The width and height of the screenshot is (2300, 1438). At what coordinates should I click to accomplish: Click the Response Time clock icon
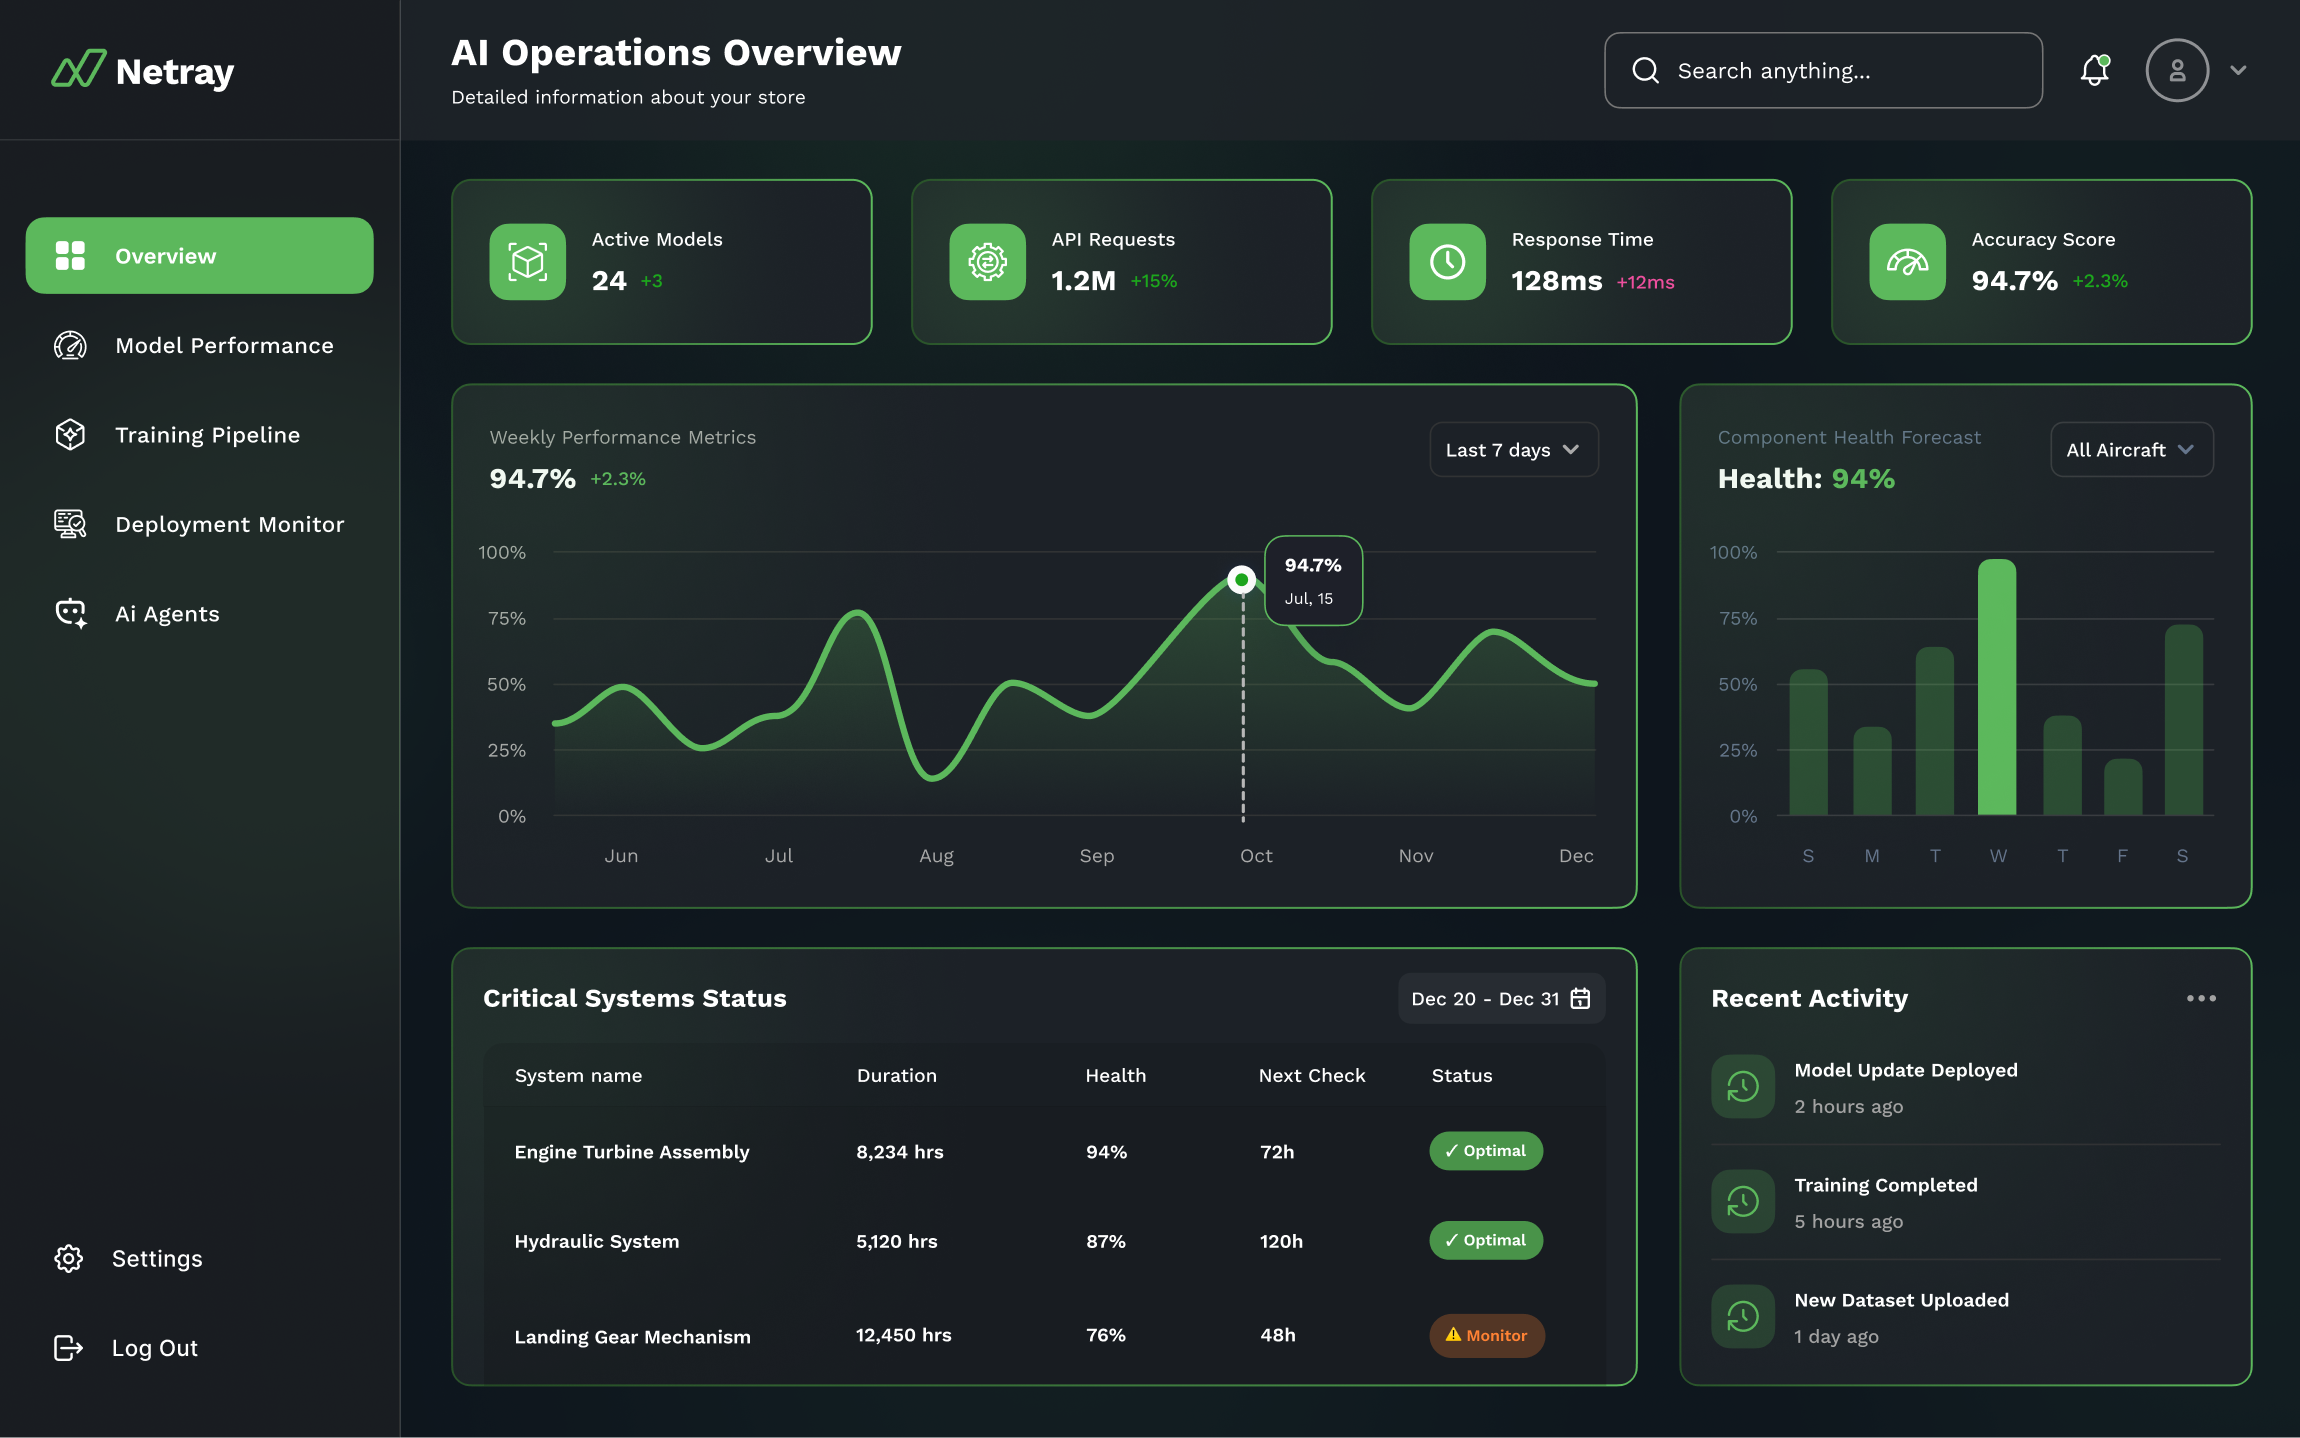(x=1447, y=262)
